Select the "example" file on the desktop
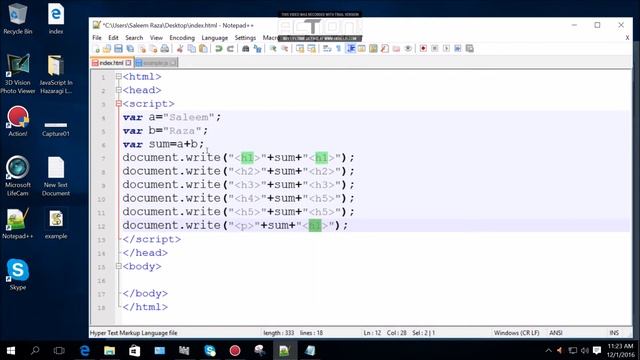This screenshot has width=640, height=360. click(x=56, y=224)
